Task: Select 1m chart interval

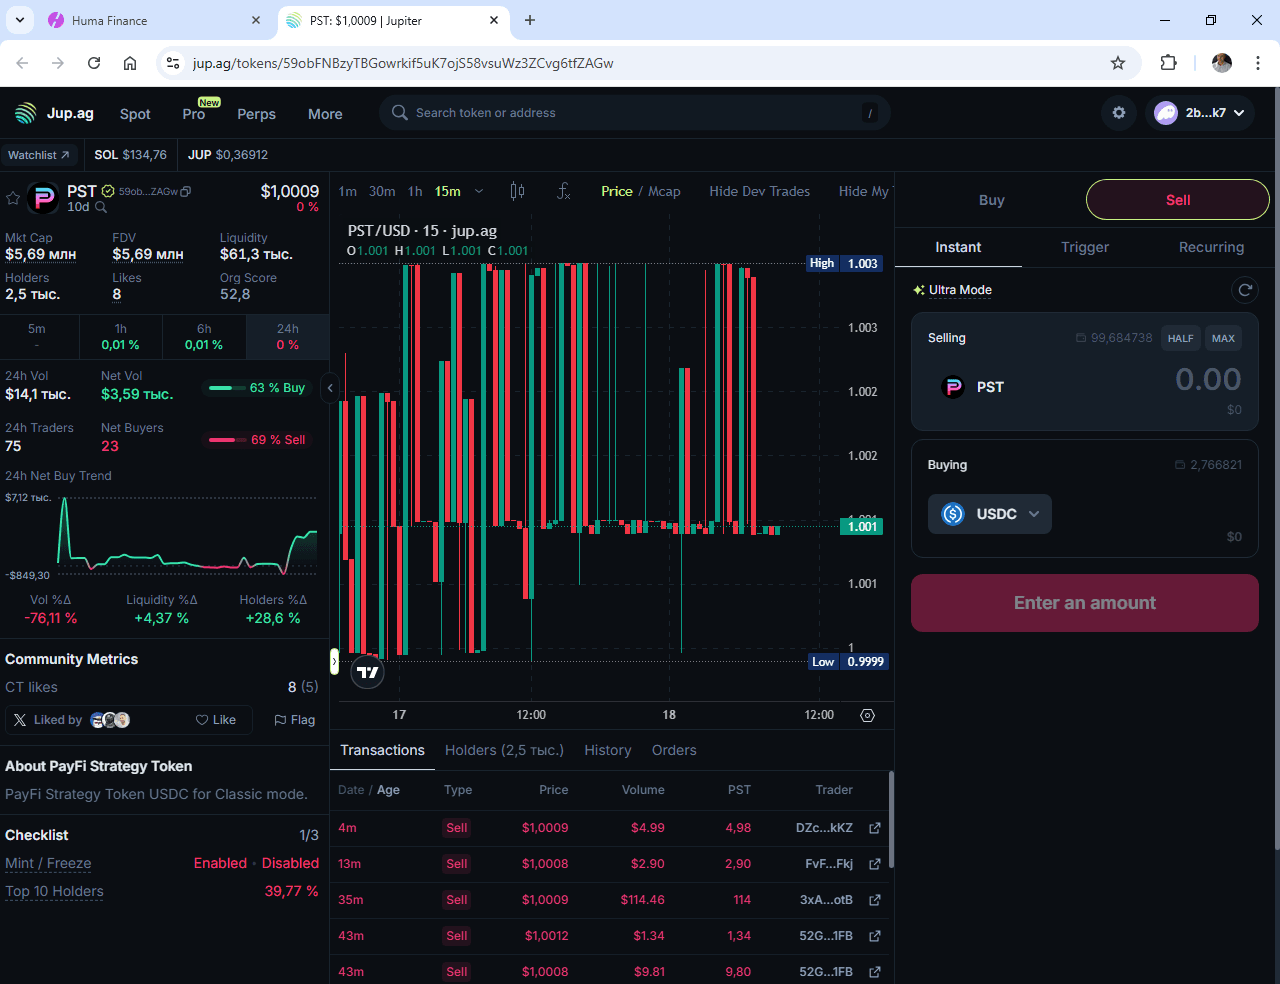Action: pyautogui.click(x=348, y=191)
